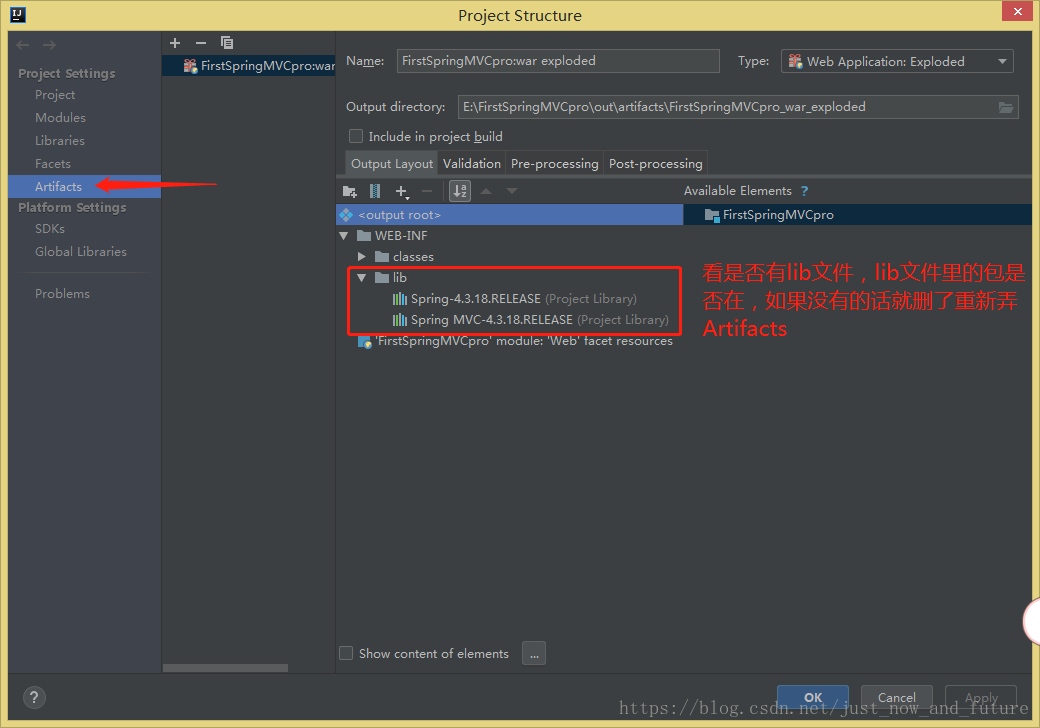Select the WEB-INF folder row
The image size is (1040, 728).
point(509,236)
